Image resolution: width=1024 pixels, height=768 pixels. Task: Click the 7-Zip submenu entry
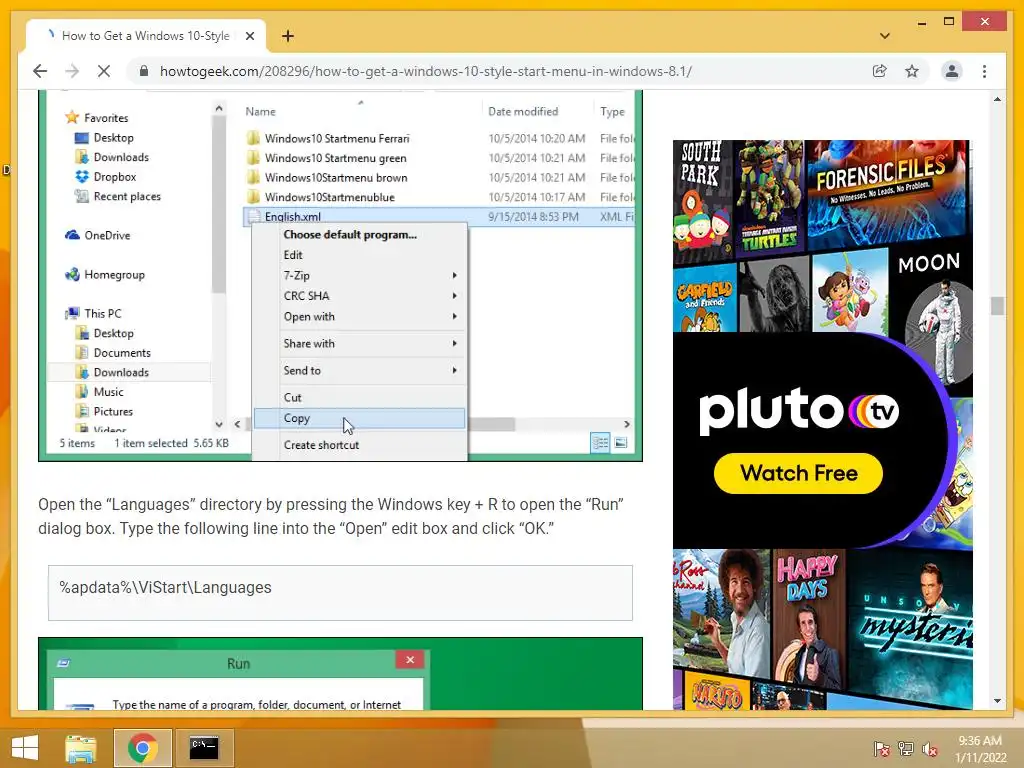(359, 276)
